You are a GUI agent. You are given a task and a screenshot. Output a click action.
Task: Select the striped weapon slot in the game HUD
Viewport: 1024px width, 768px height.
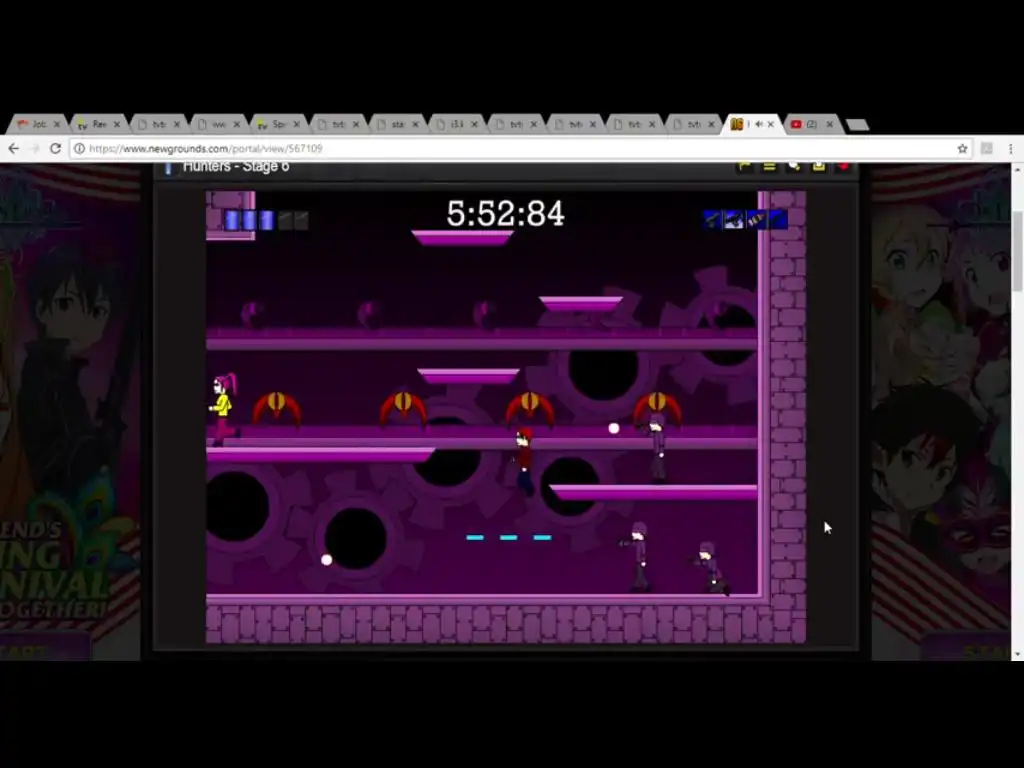[x=756, y=220]
